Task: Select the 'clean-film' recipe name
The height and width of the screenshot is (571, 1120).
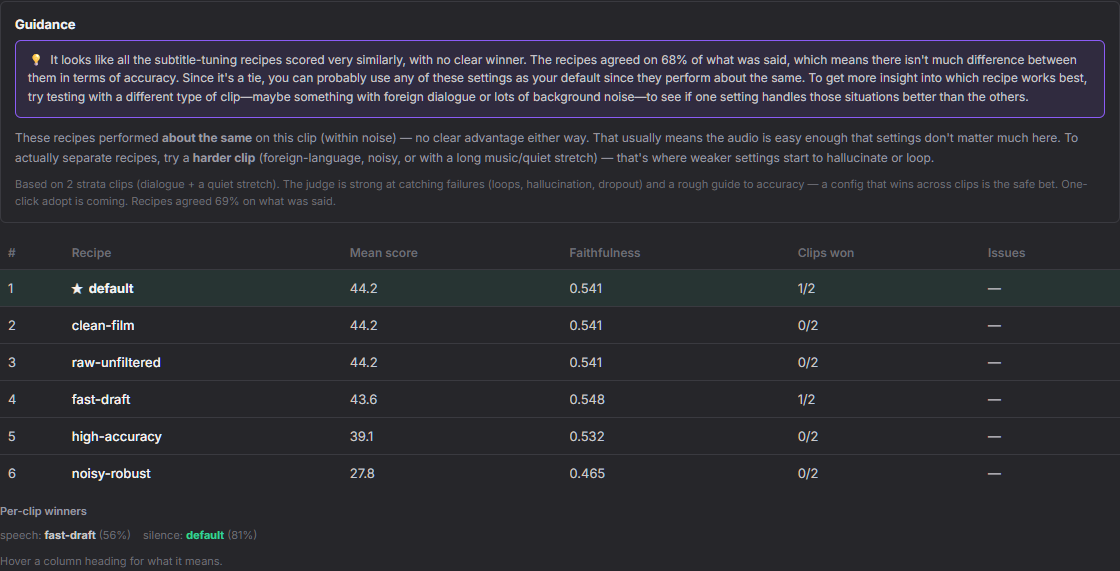Action: 103,326
